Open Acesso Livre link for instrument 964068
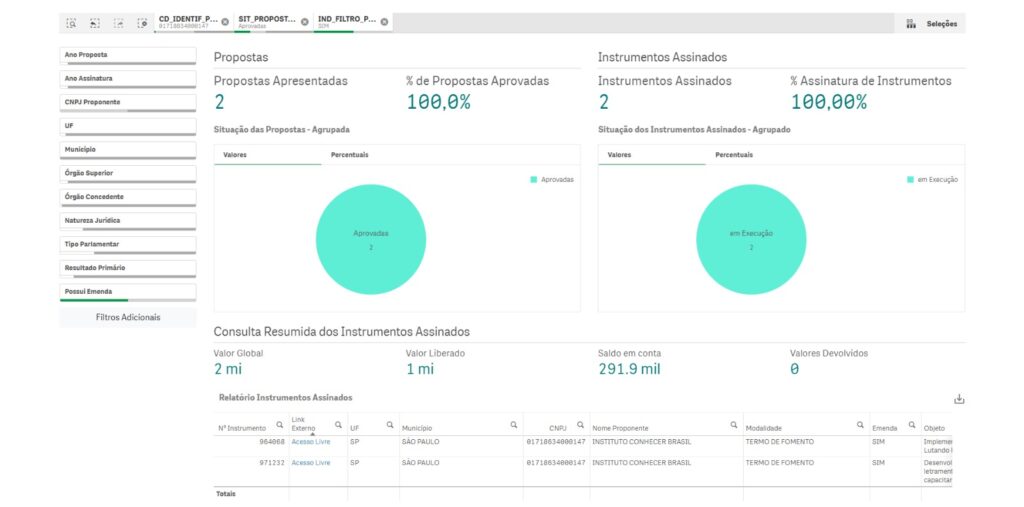The image size is (1024, 507). click(310, 441)
